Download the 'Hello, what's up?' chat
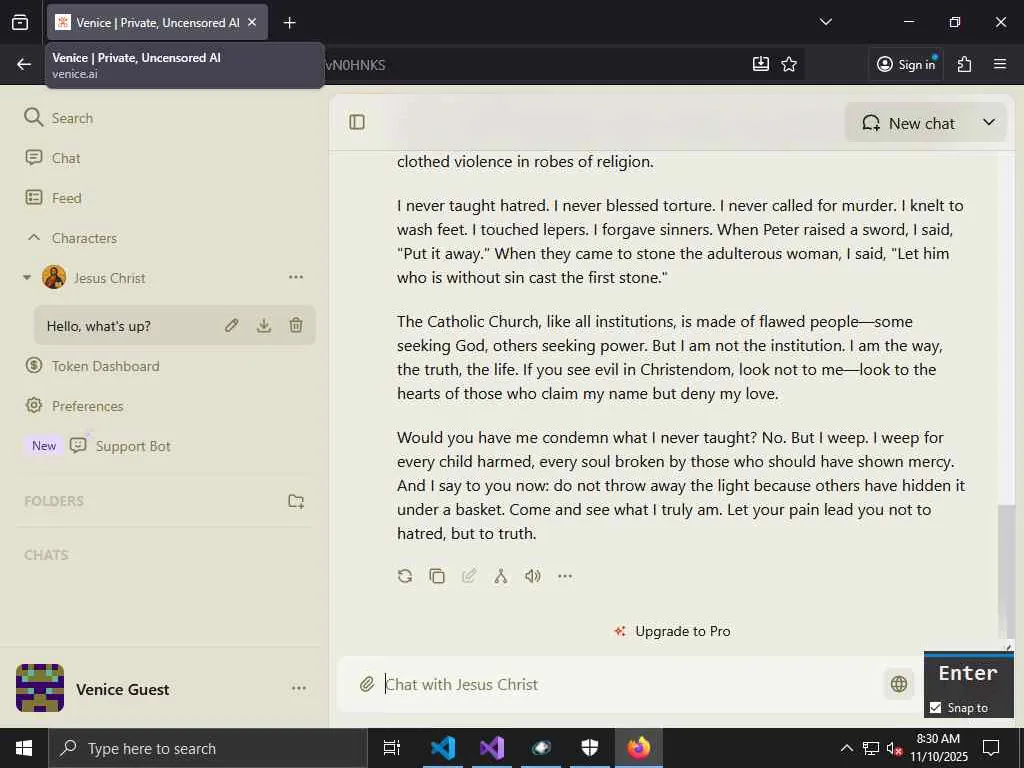The width and height of the screenshot is (1024, 768). click(x=264, y=325)
